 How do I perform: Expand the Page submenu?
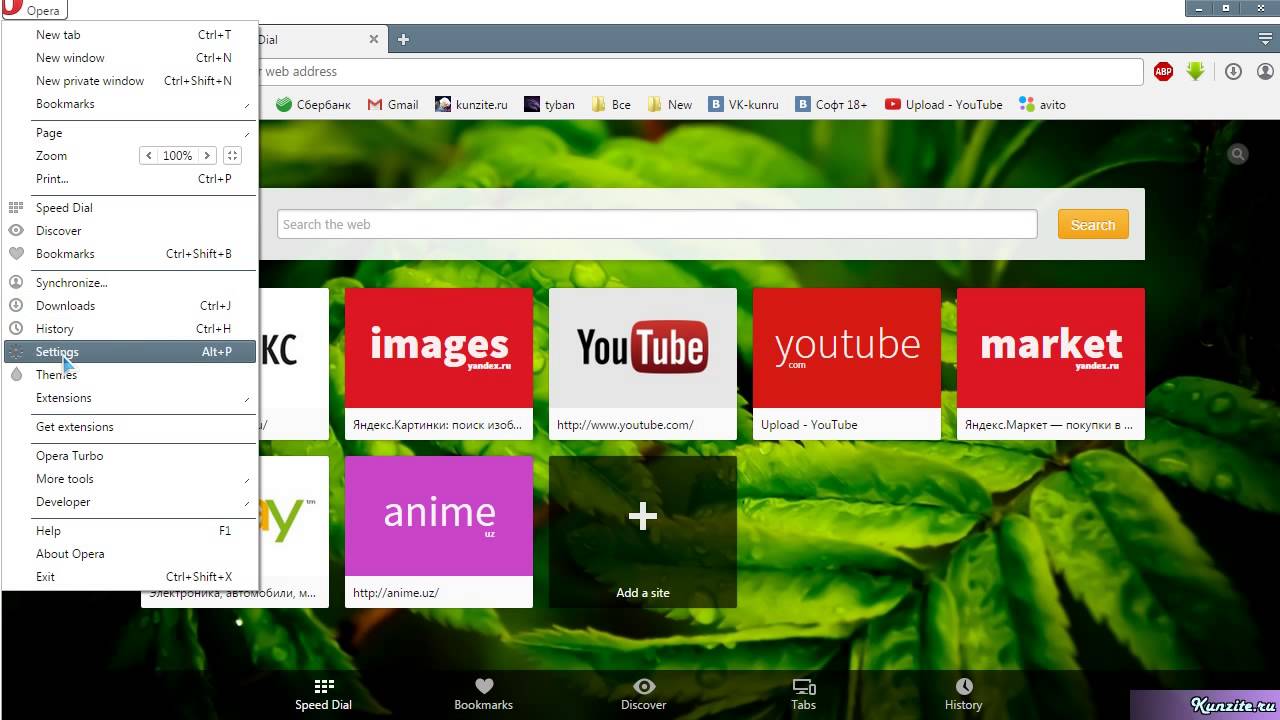point(130,133)
